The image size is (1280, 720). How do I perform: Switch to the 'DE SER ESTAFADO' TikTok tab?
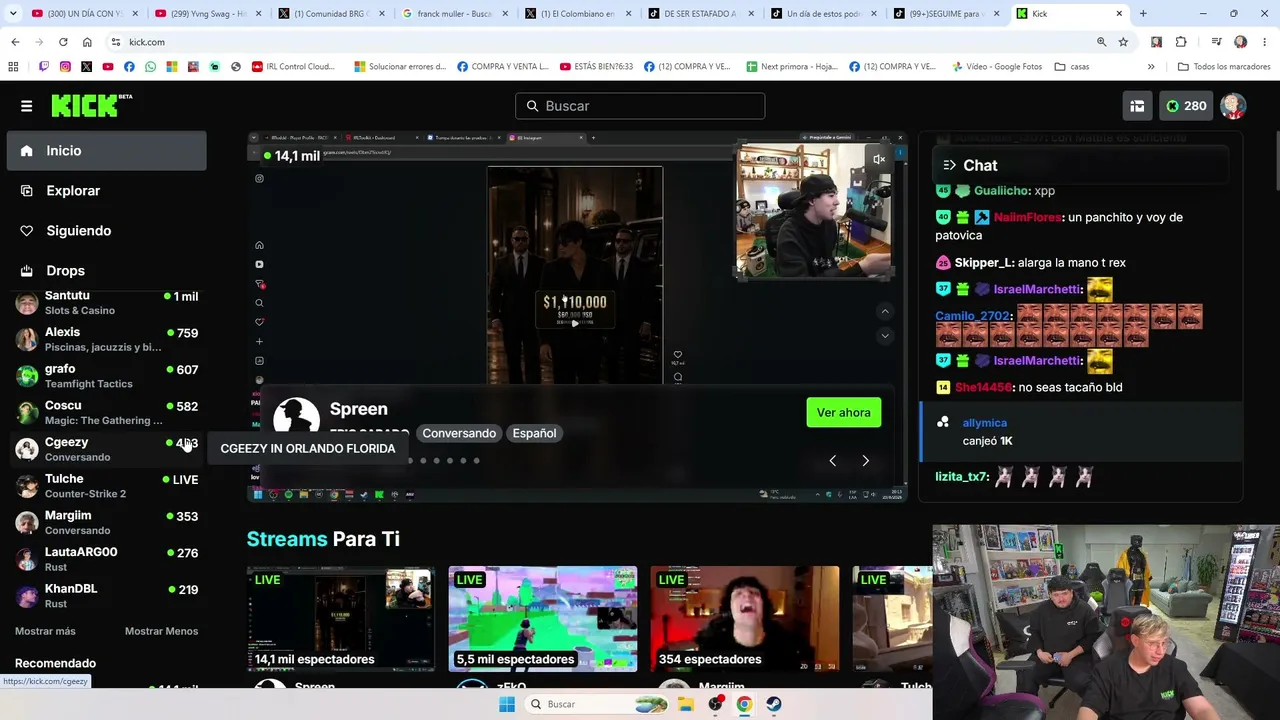700,14
